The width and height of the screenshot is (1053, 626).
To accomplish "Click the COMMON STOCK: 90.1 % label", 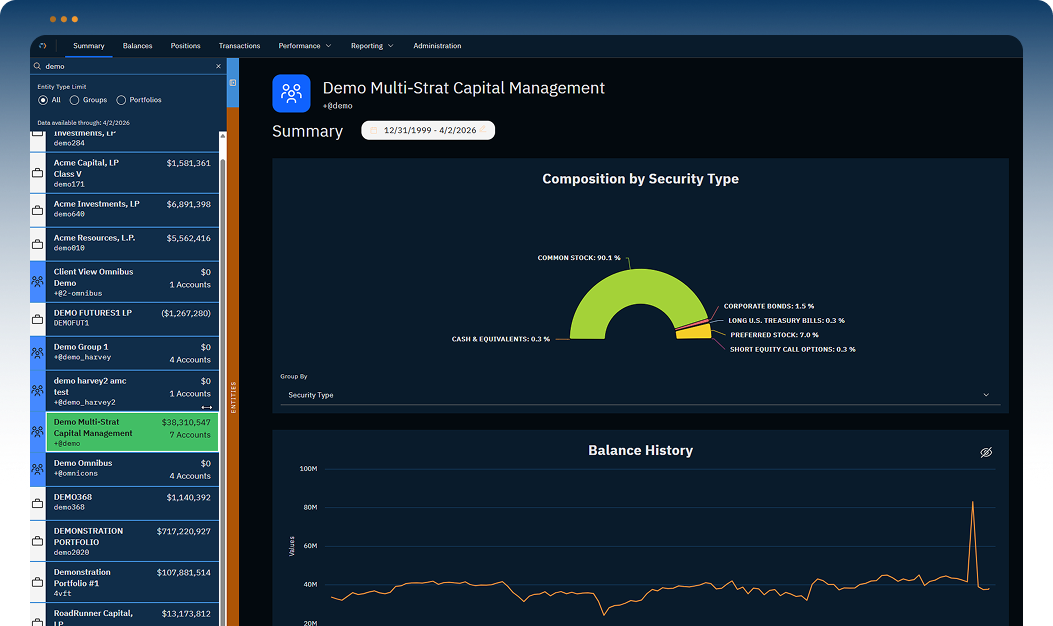I will (579, 258).
